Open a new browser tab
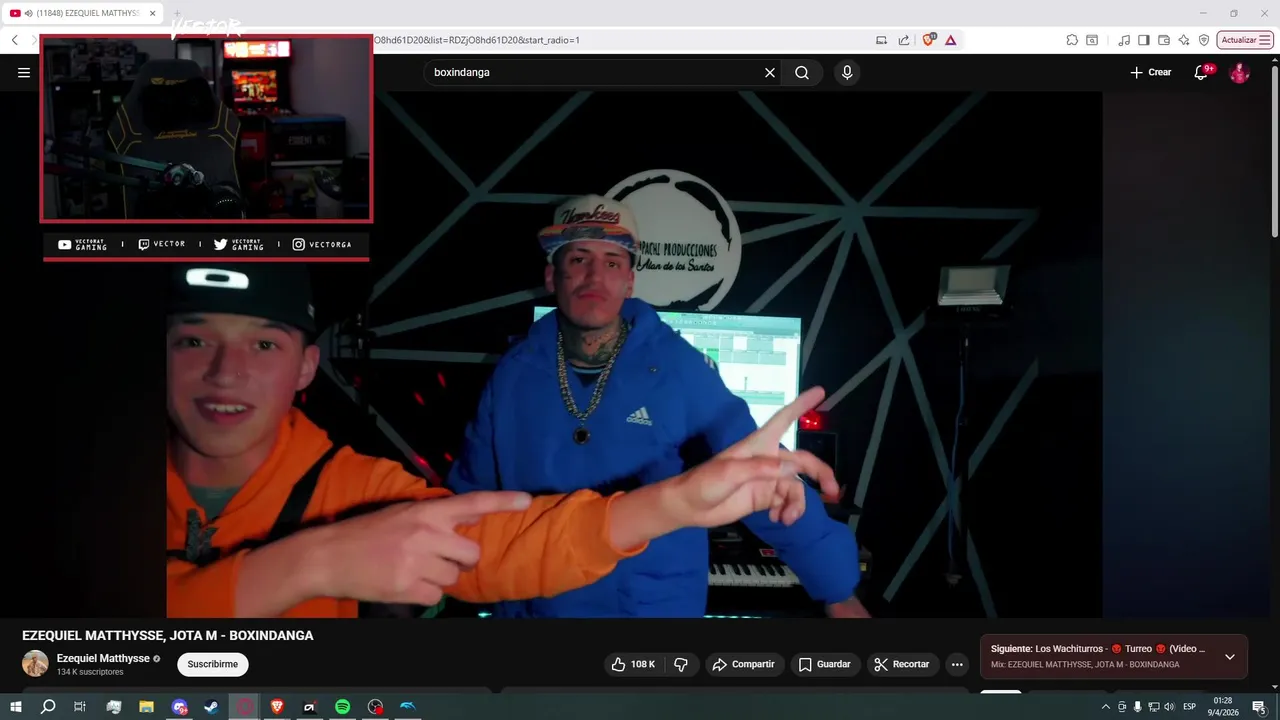This screenshot has height=720, width=1280. 177,13
